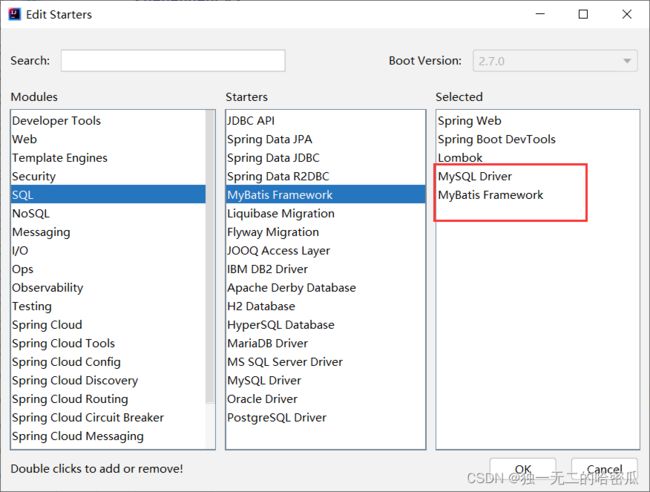Select Developer Tools module

click(x=56, y=121)
